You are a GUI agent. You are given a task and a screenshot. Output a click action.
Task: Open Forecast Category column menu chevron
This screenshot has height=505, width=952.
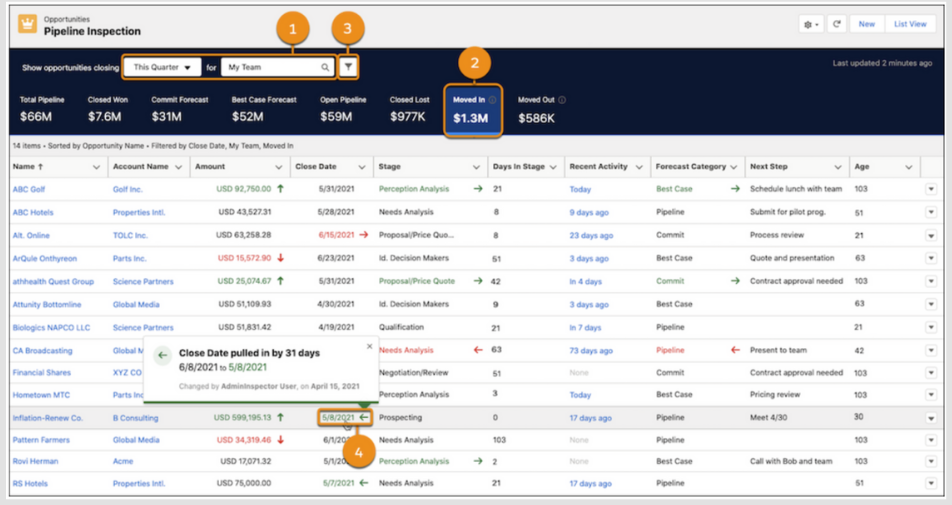[733, 167]
